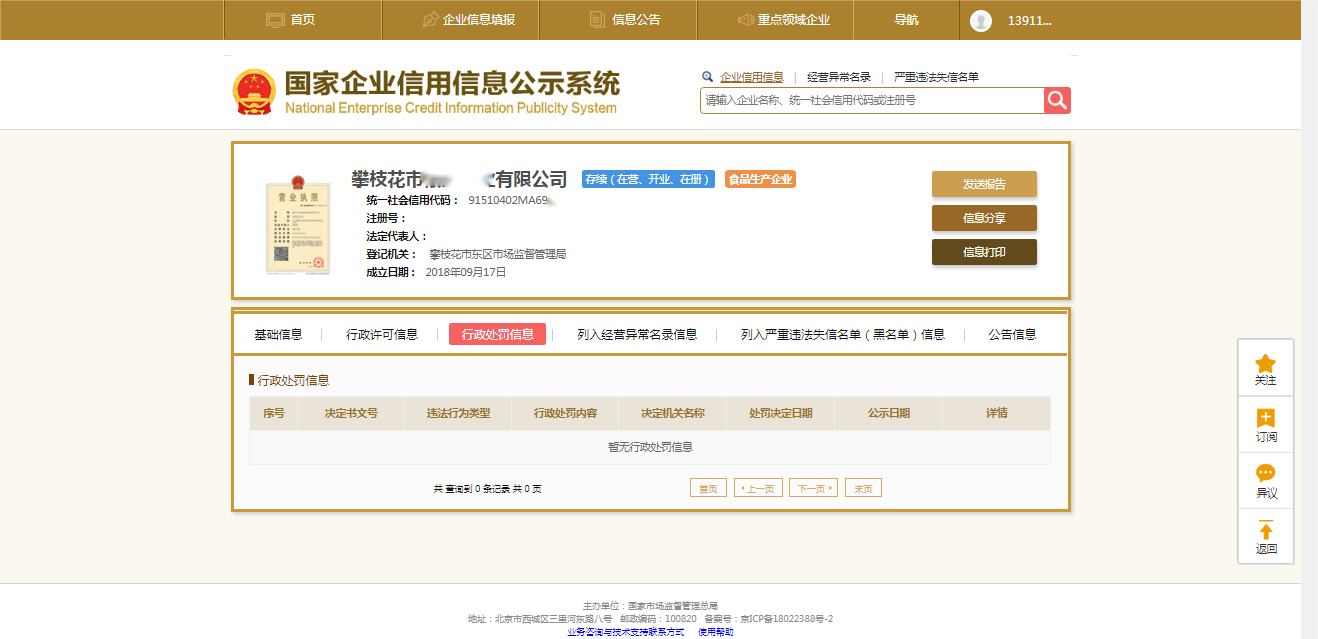Open 重点领域企业 in the top navigation
The width and height of the screenshot is (1318, 639).
[783, 20]
